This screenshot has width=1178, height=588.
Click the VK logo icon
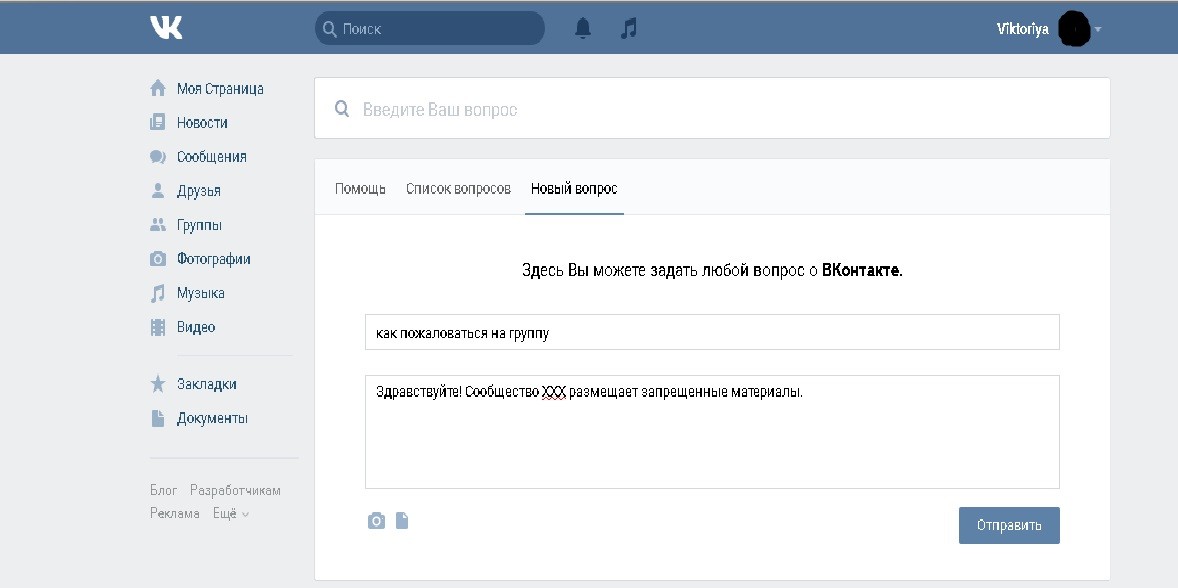pos(166,28)
